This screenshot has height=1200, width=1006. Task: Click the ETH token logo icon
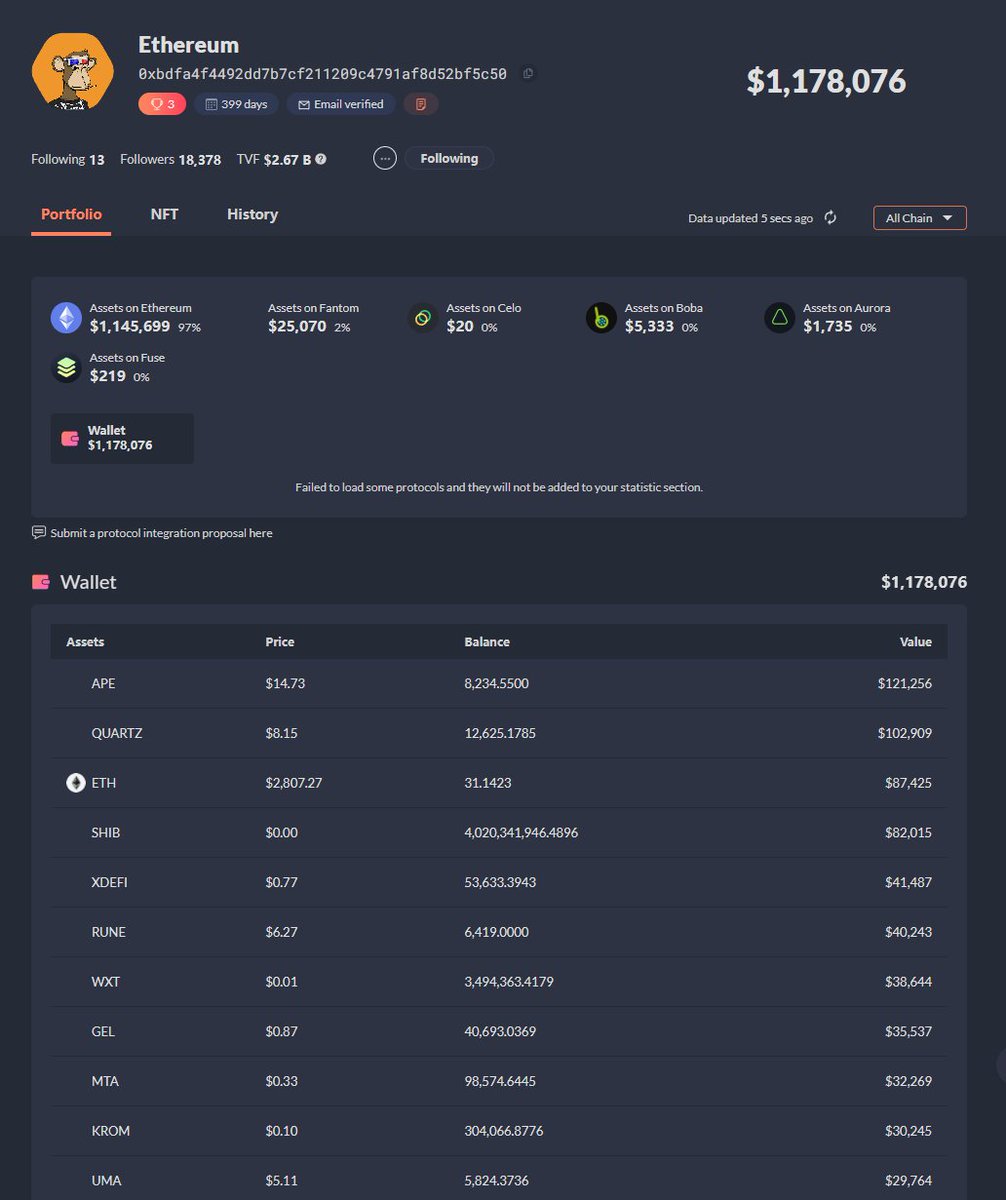[76, 783]
